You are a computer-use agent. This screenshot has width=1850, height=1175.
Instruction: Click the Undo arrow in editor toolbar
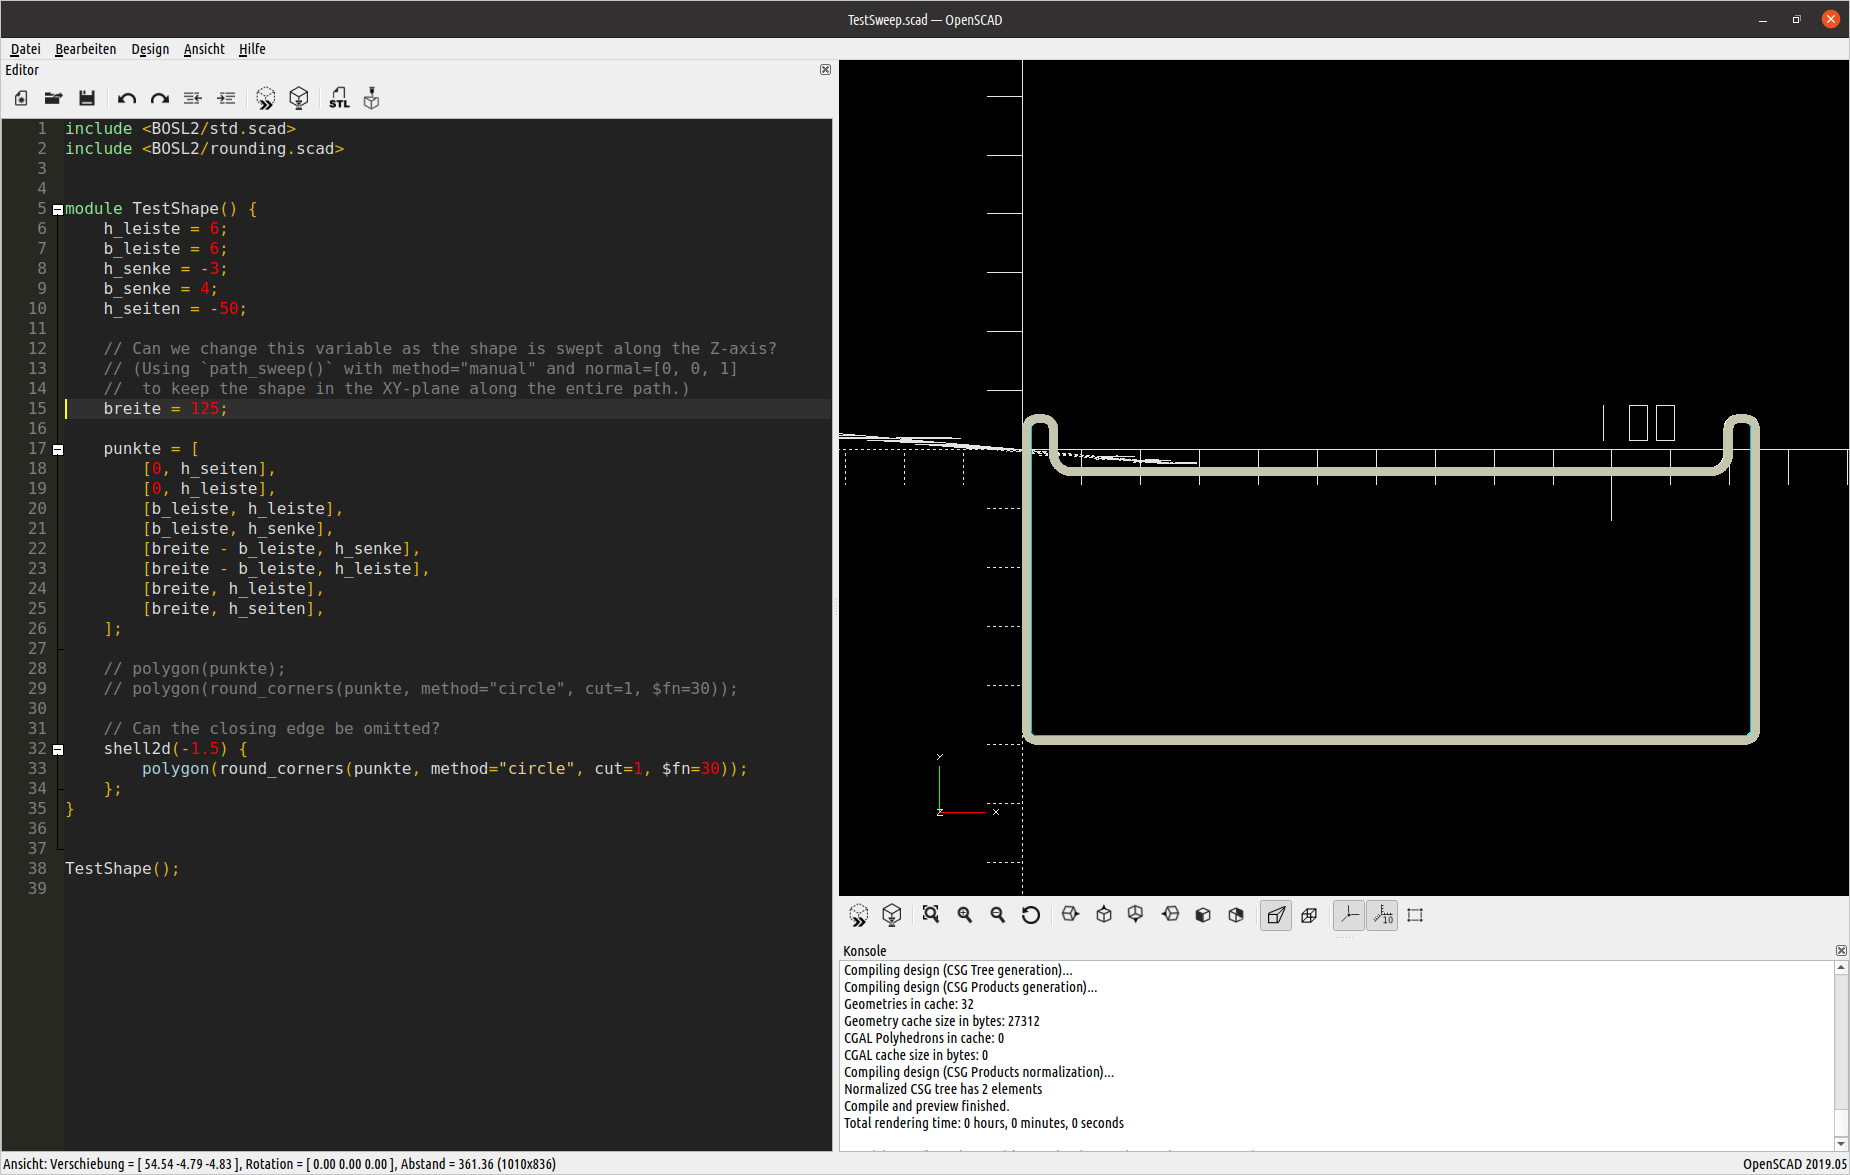pyautogui.click(x=126, y=98)
